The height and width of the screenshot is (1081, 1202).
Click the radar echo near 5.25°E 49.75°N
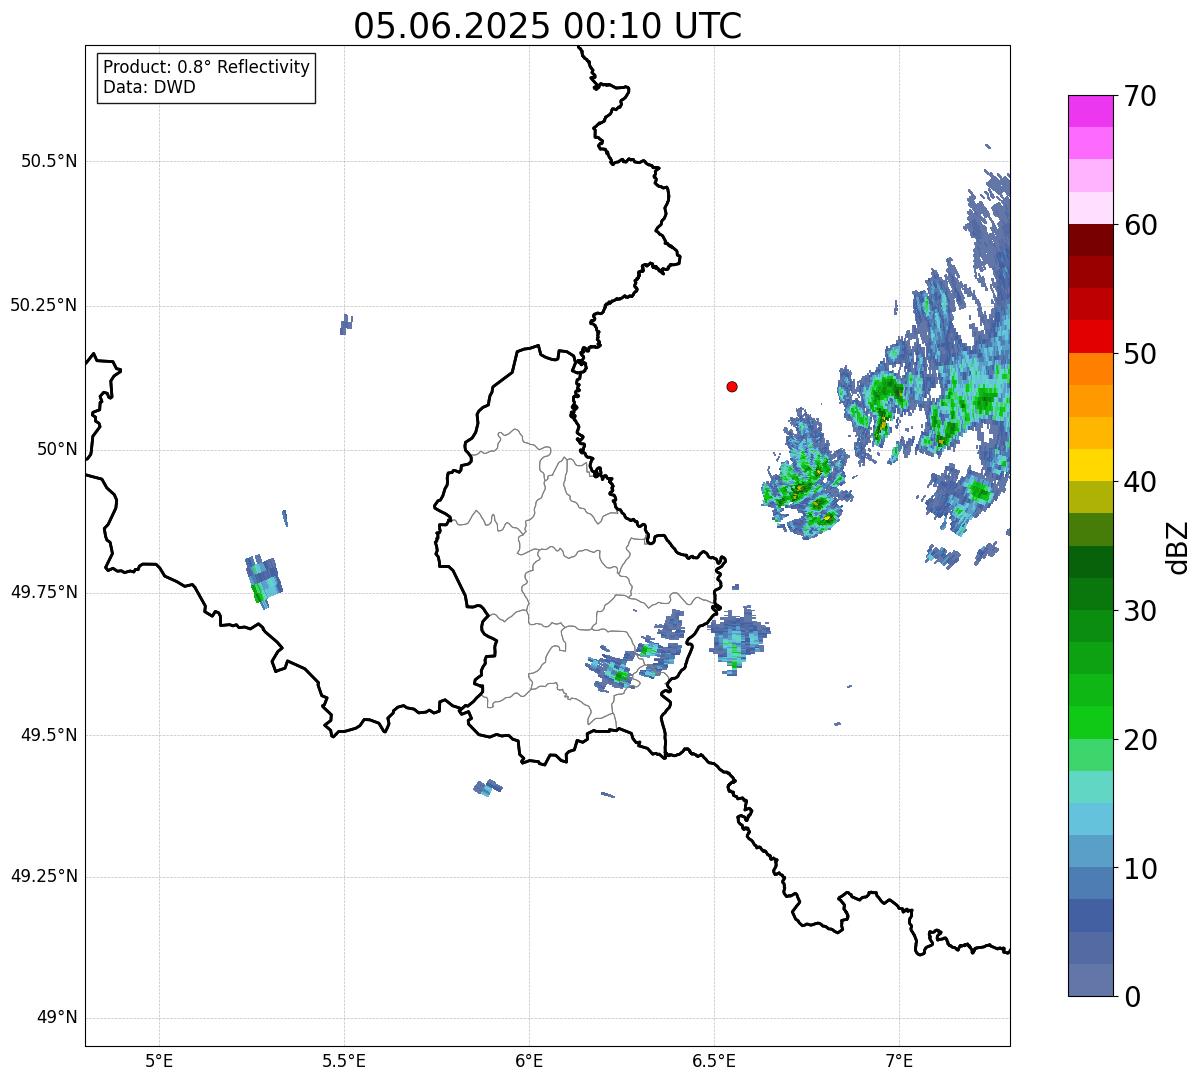click(264, 581)
